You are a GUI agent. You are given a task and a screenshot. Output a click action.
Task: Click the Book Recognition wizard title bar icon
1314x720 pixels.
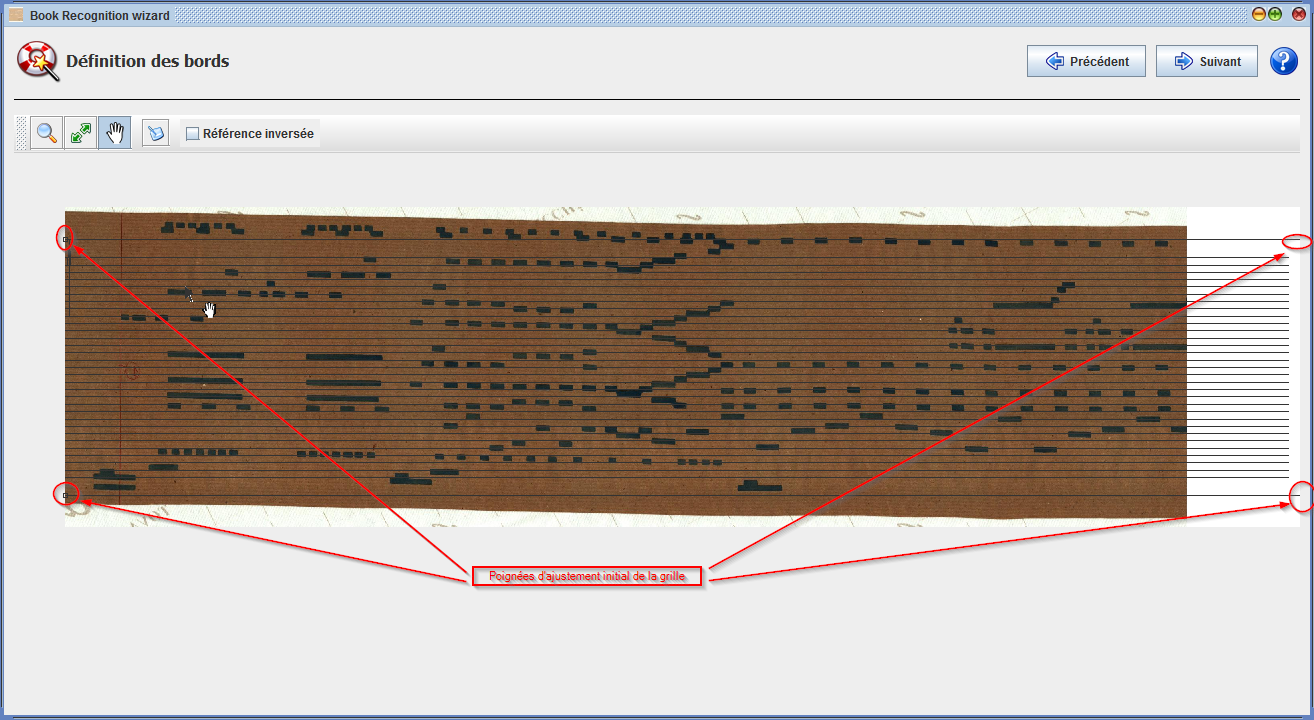click(16, 15)
